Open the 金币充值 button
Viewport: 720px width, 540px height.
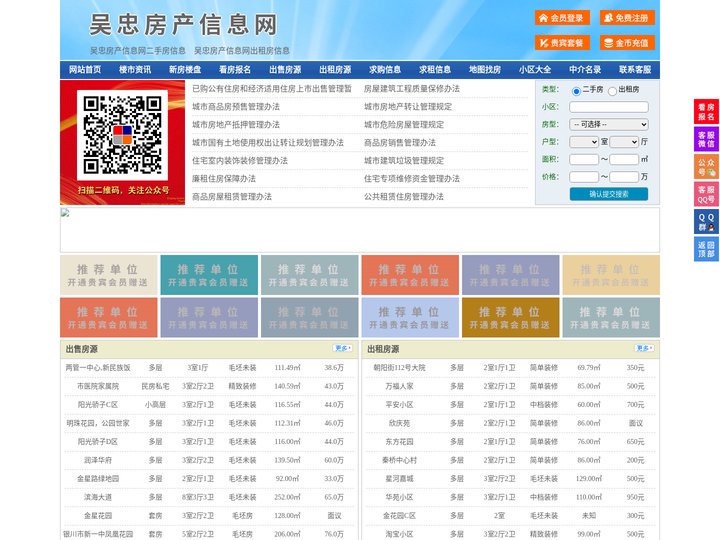click(627, 43)
